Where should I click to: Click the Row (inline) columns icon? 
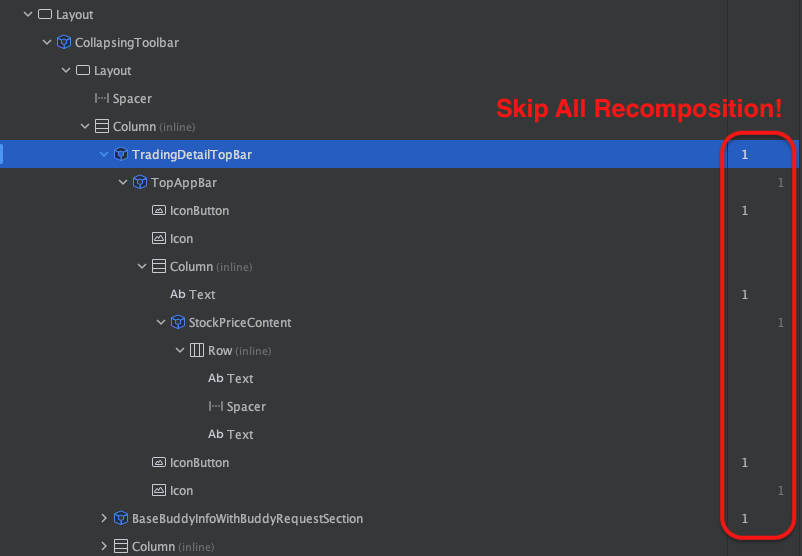pos(196,350)
